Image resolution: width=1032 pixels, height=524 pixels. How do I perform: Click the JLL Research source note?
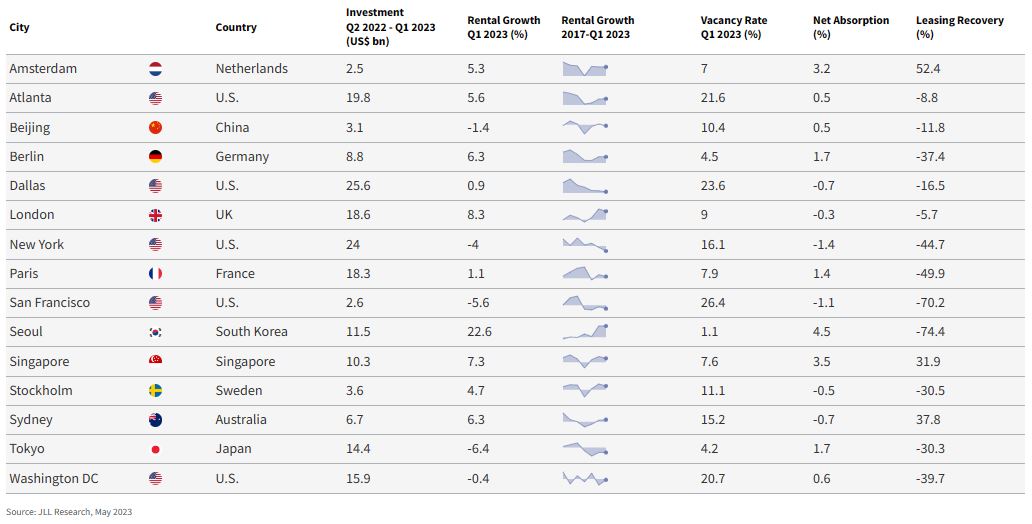click(x=69, y=512)
